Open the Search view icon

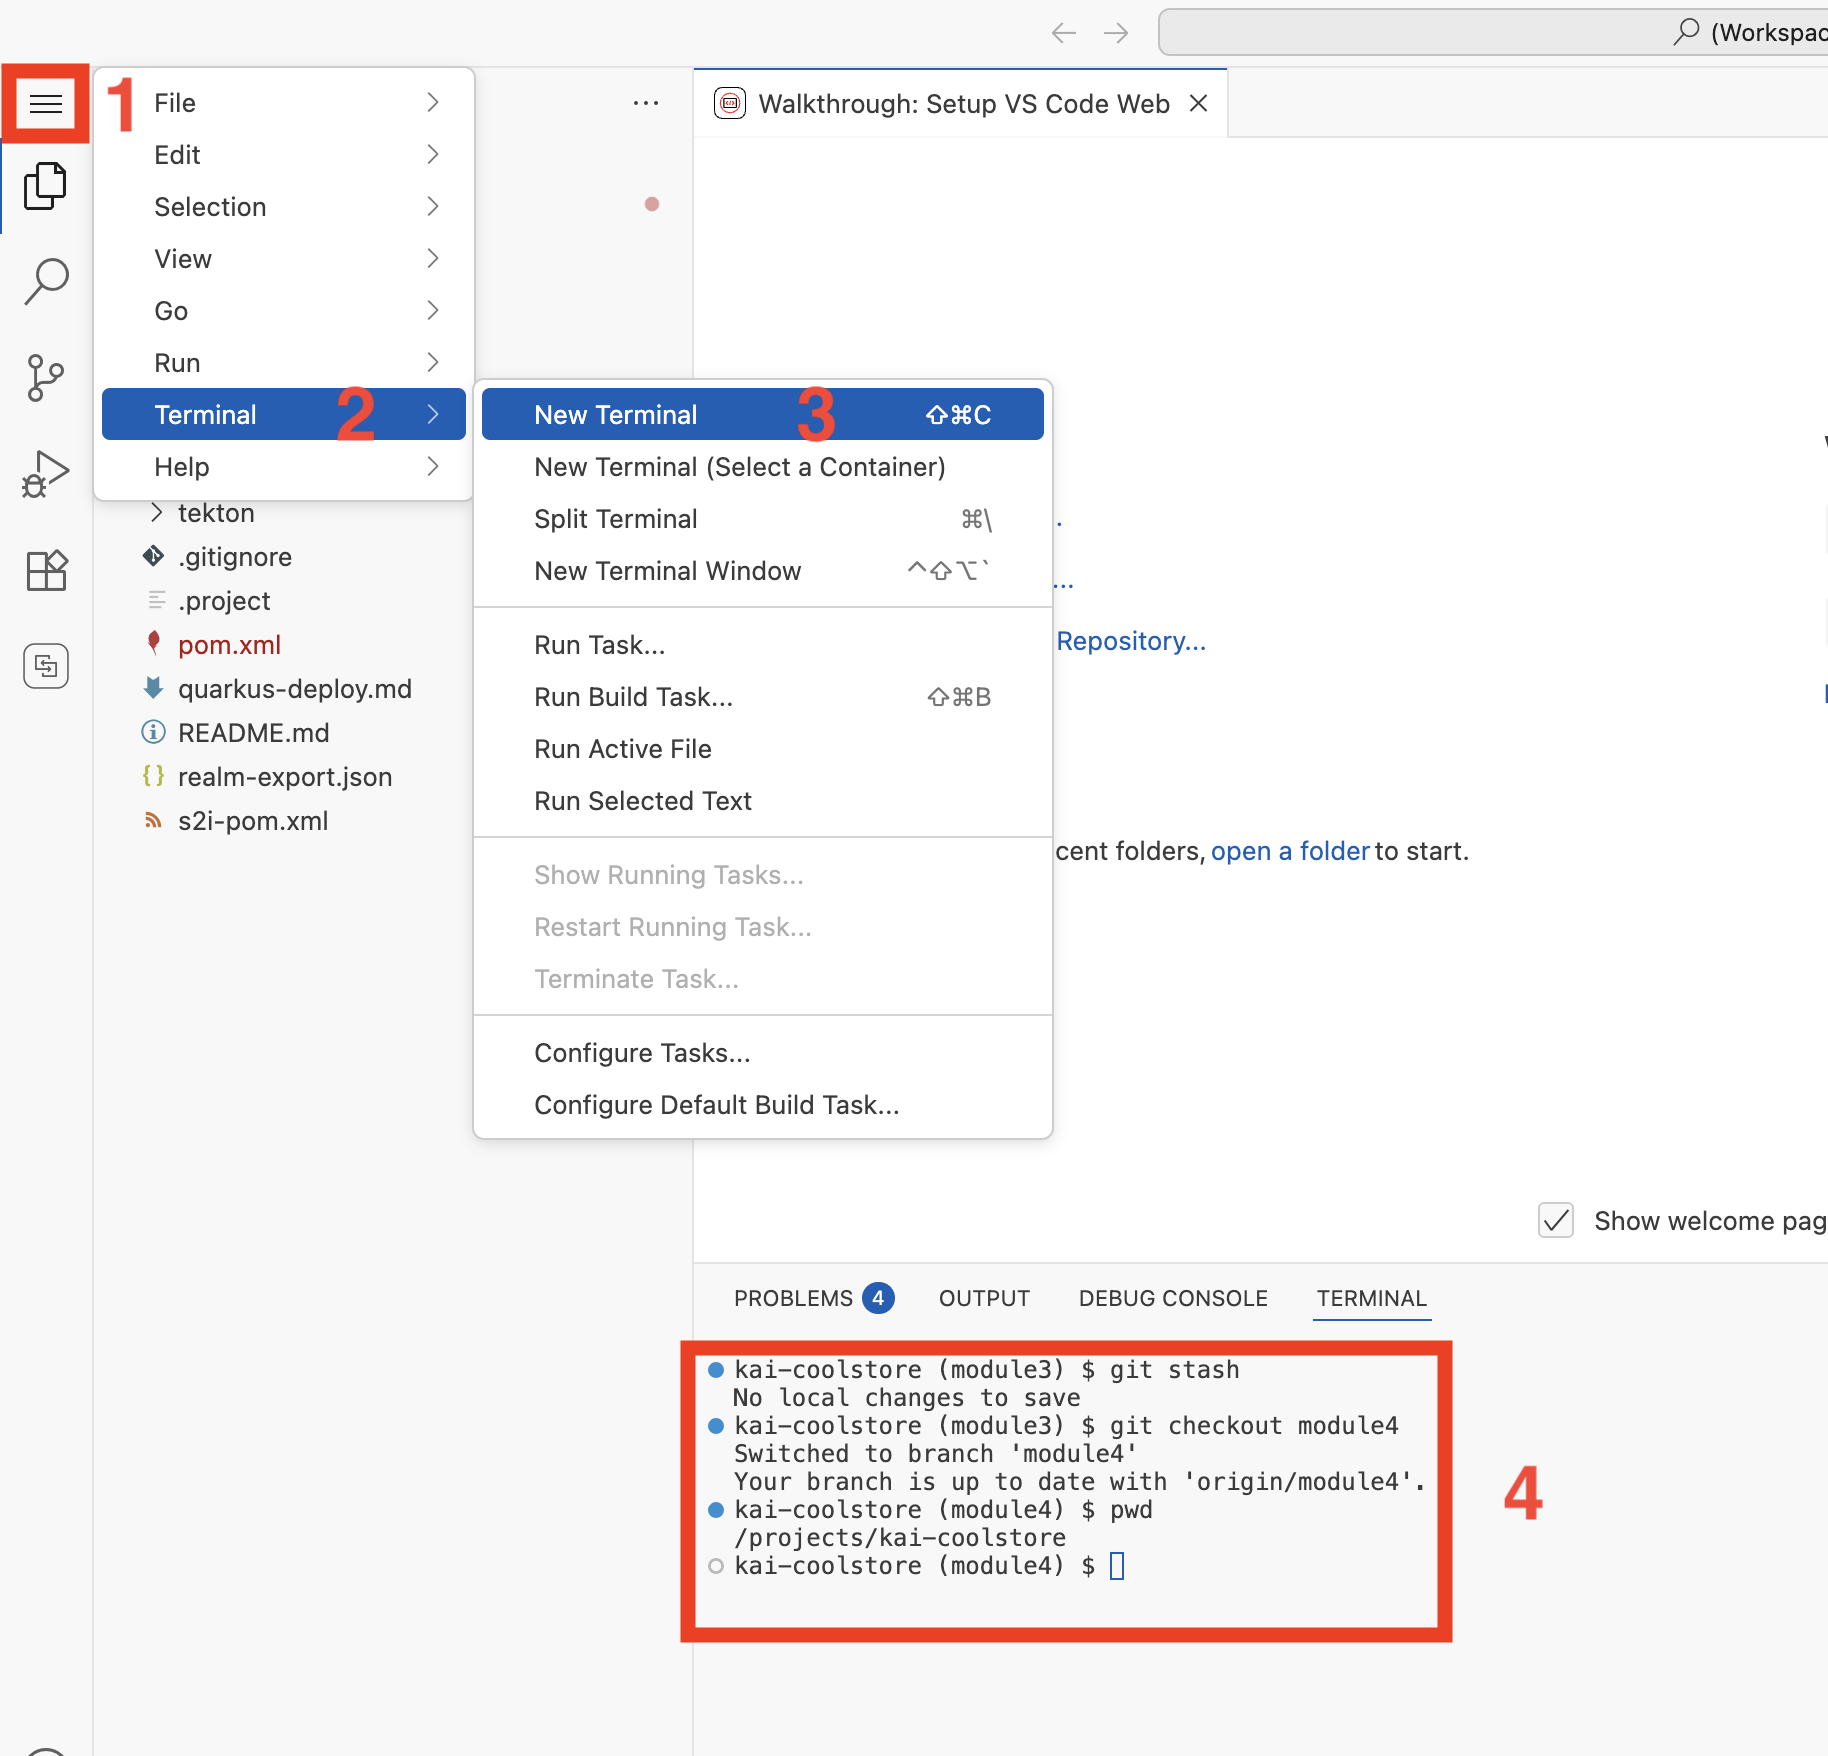coord(46,282)
